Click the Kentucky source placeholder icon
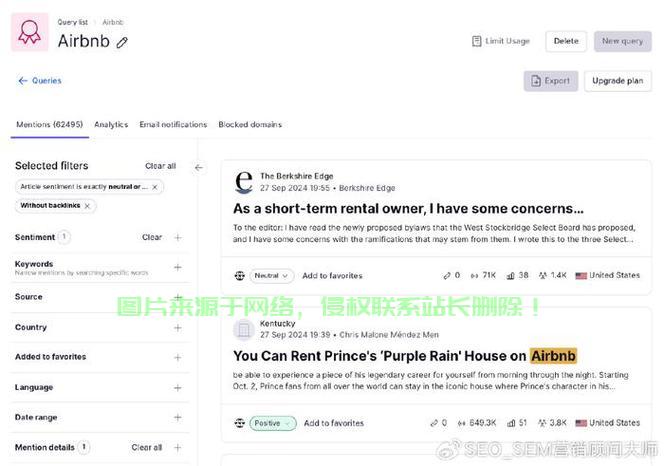Image resolution: width=664 pixels, height=466 pixels. (244, 329)
